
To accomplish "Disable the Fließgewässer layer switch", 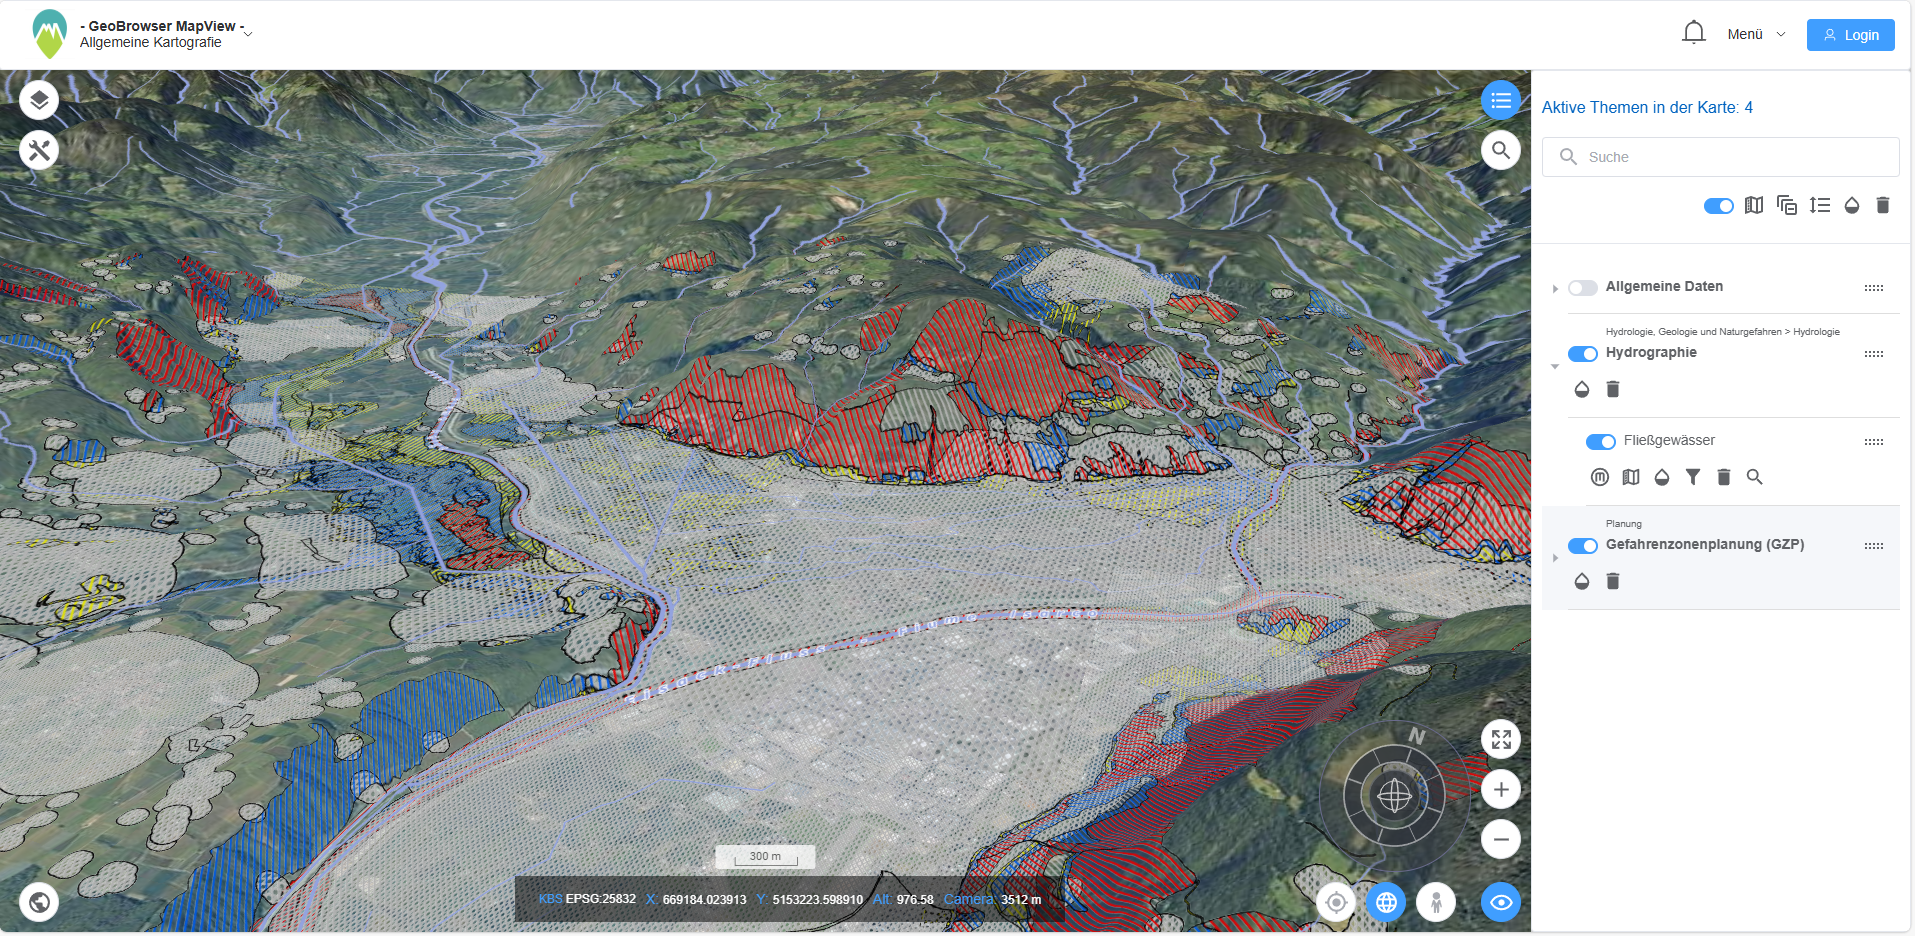I will [1600, 442].
